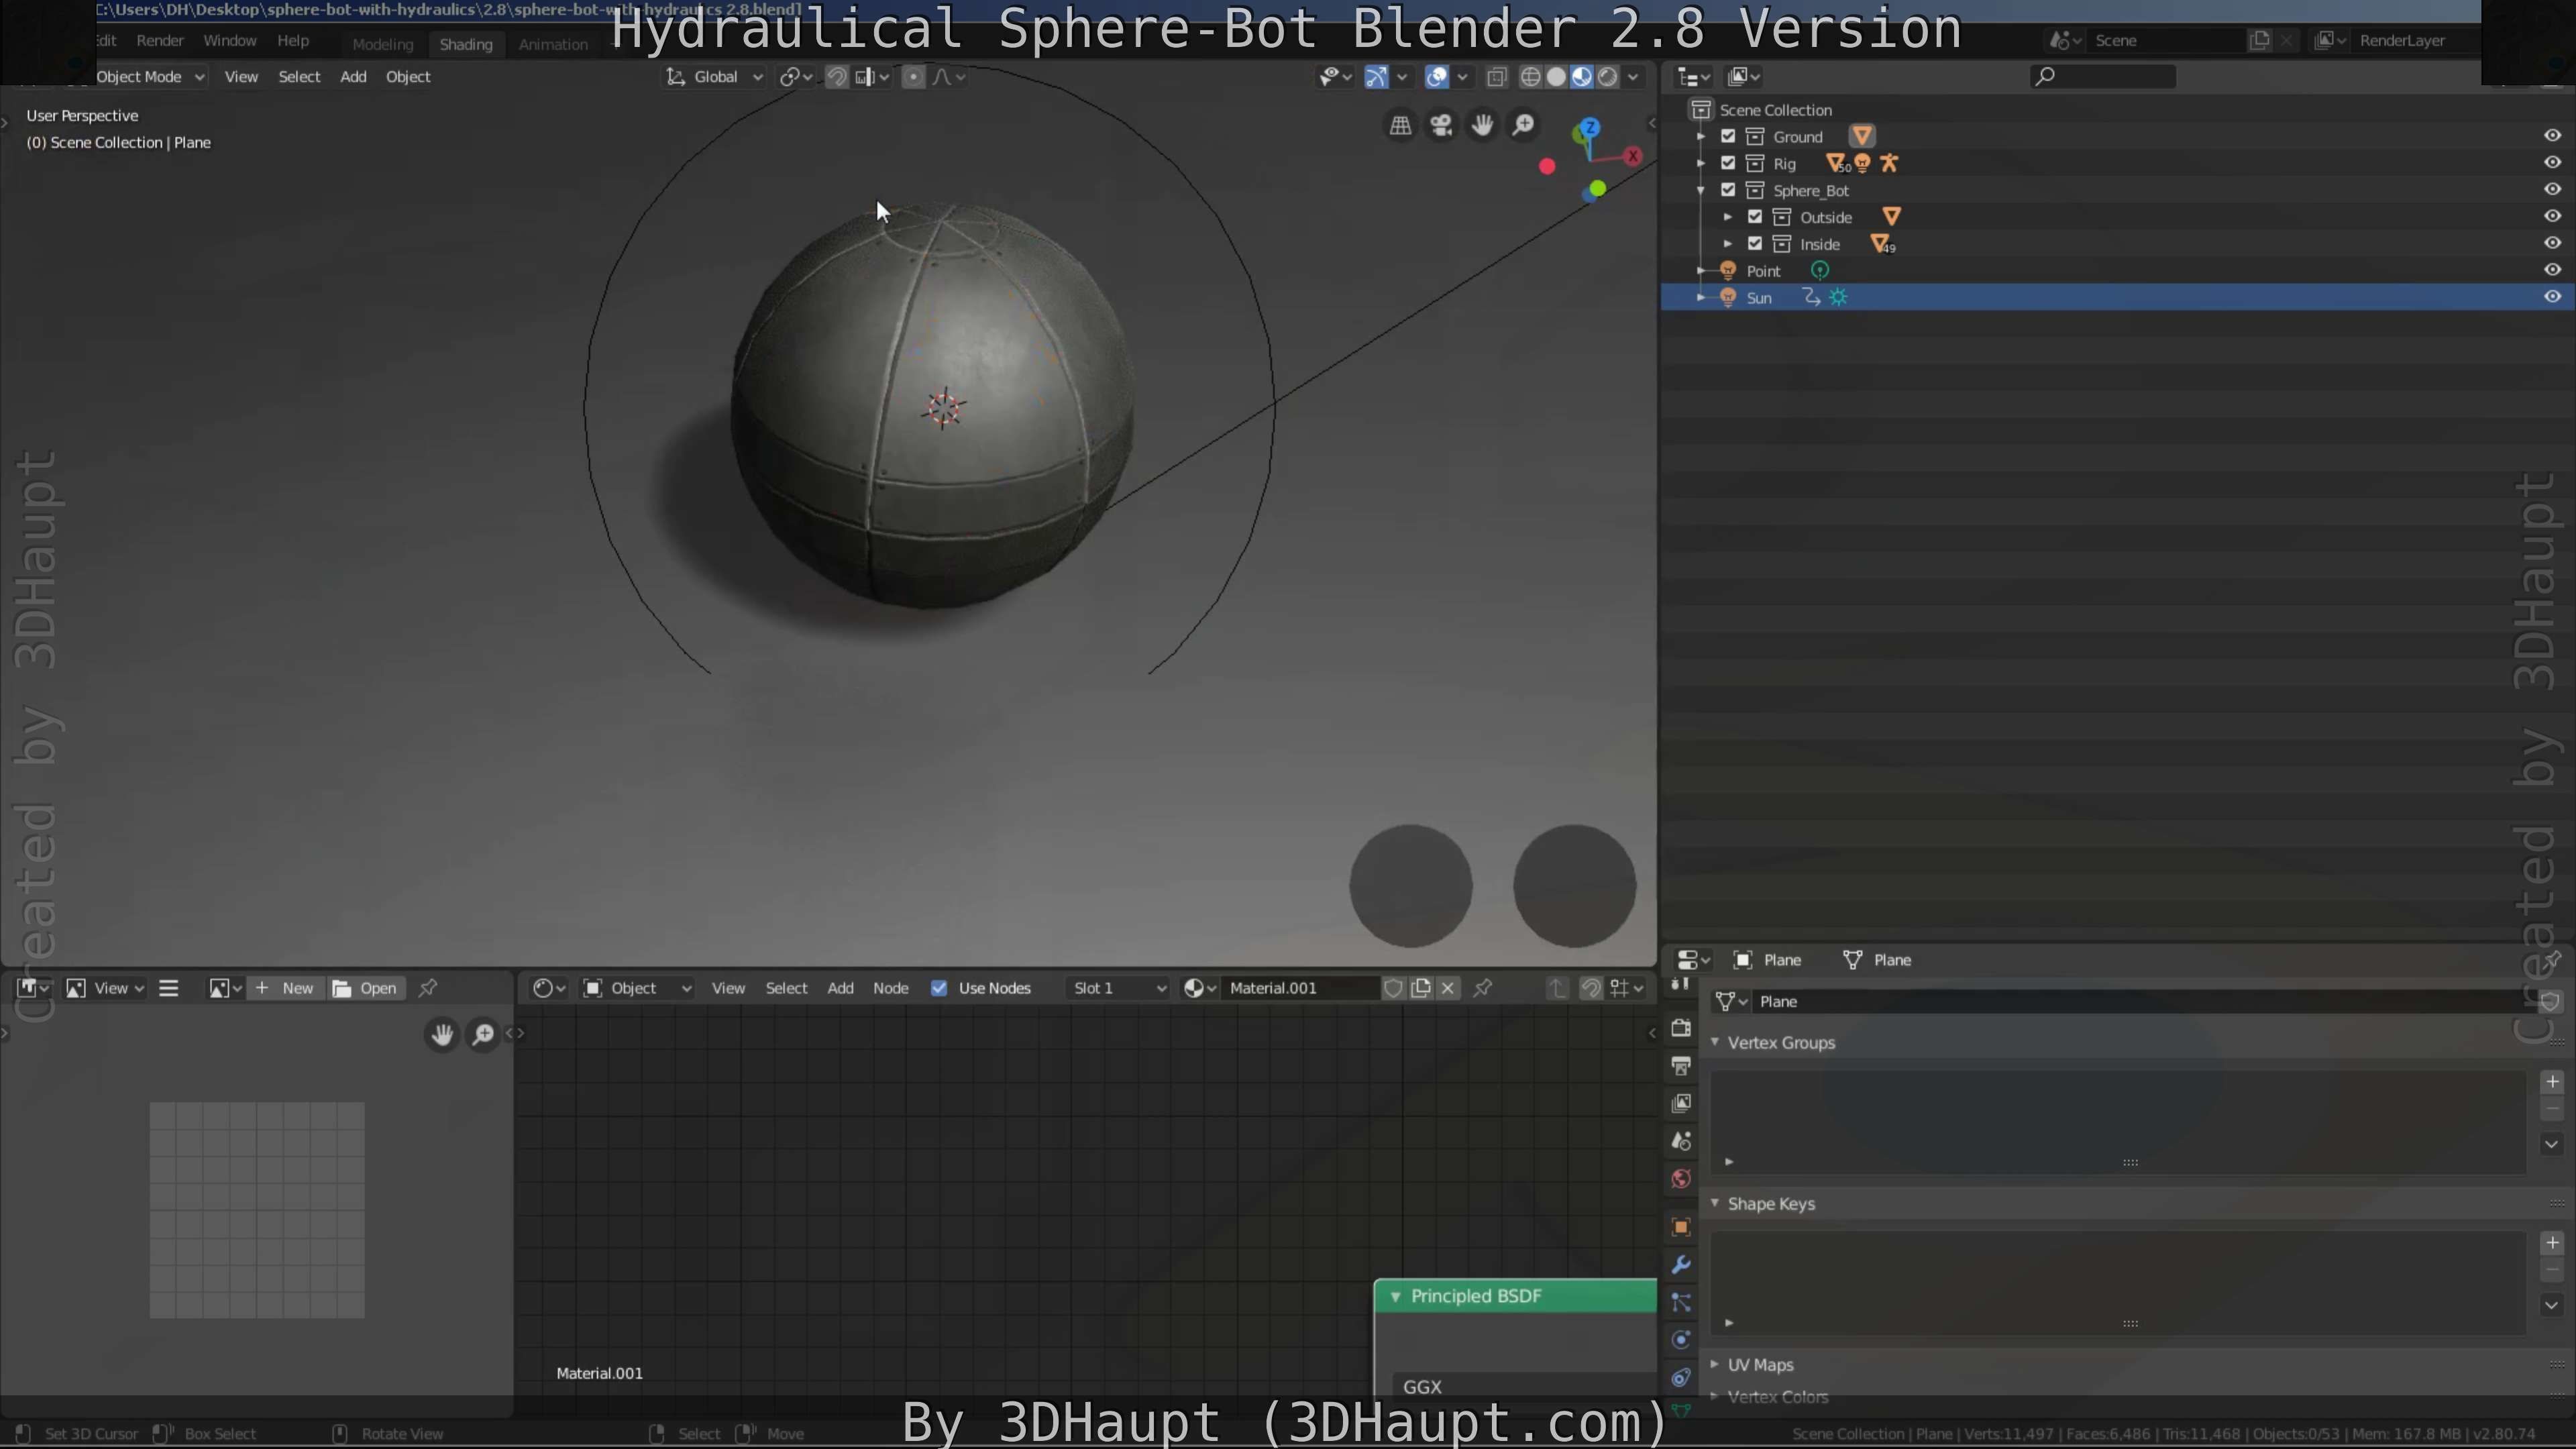Screen dimensions: 2576x1449
Task: Hide the Sun object with eye icon
Action: (2552, 297)
